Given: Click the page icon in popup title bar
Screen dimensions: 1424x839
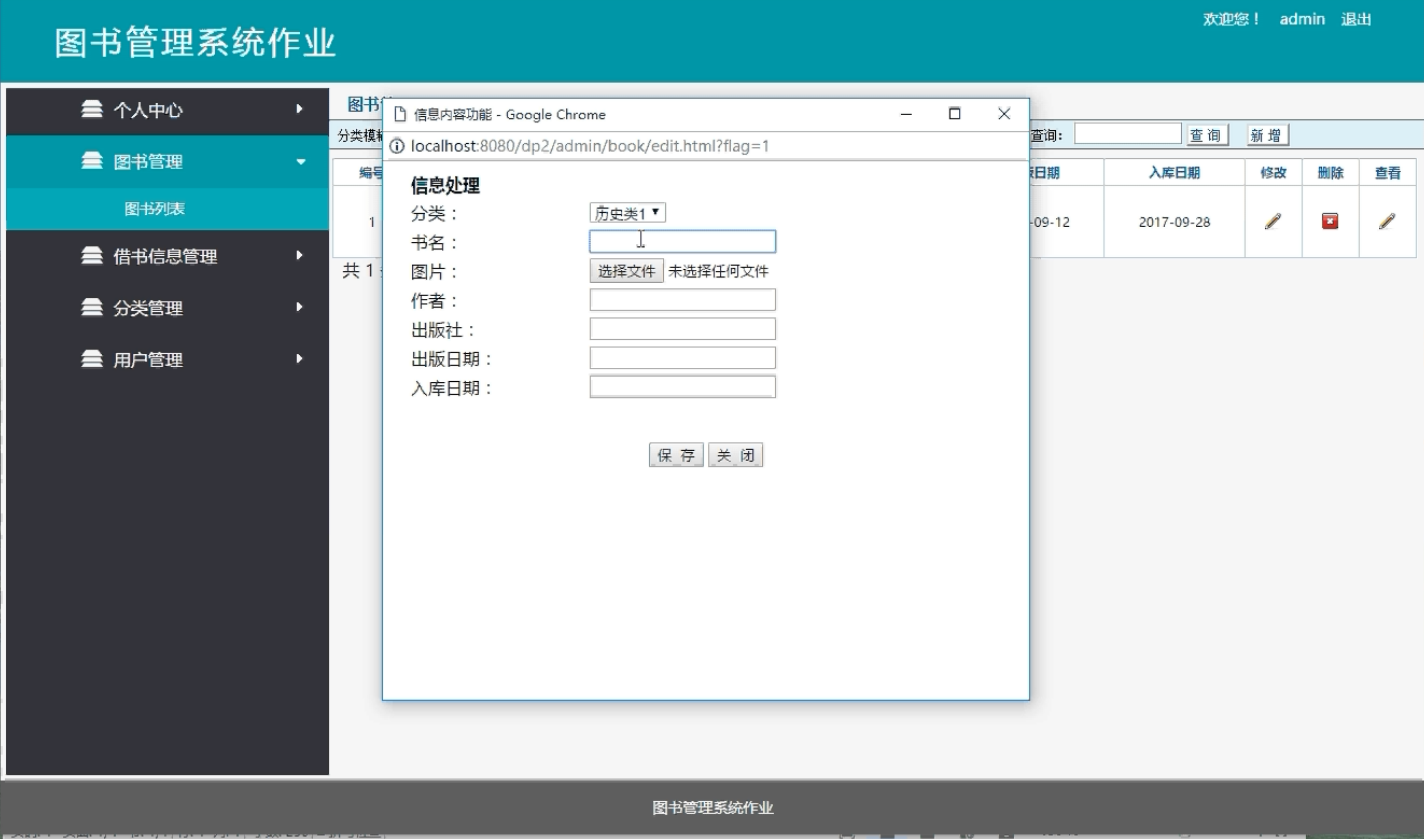Looking at the screenshot, I should click(399, 114).
